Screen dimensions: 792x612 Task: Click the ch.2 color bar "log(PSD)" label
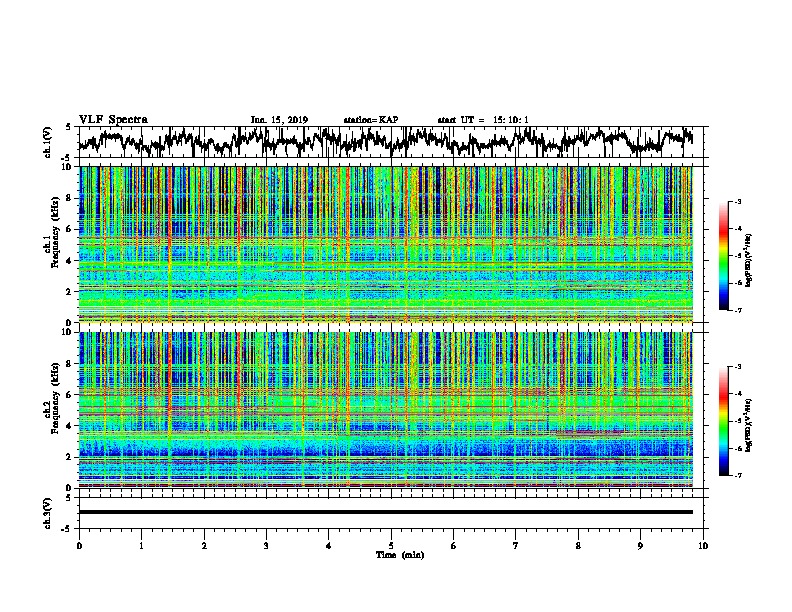pos(750,425)
